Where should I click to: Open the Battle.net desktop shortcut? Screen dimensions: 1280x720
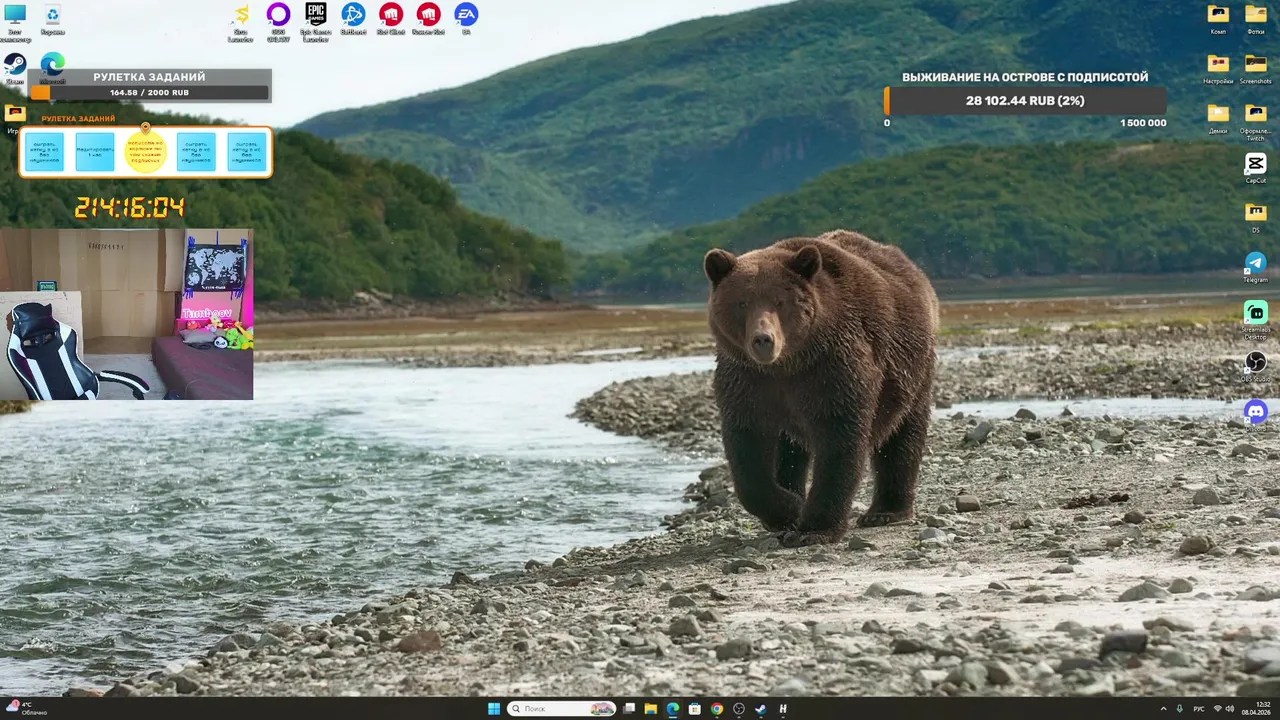click(353, 19)
